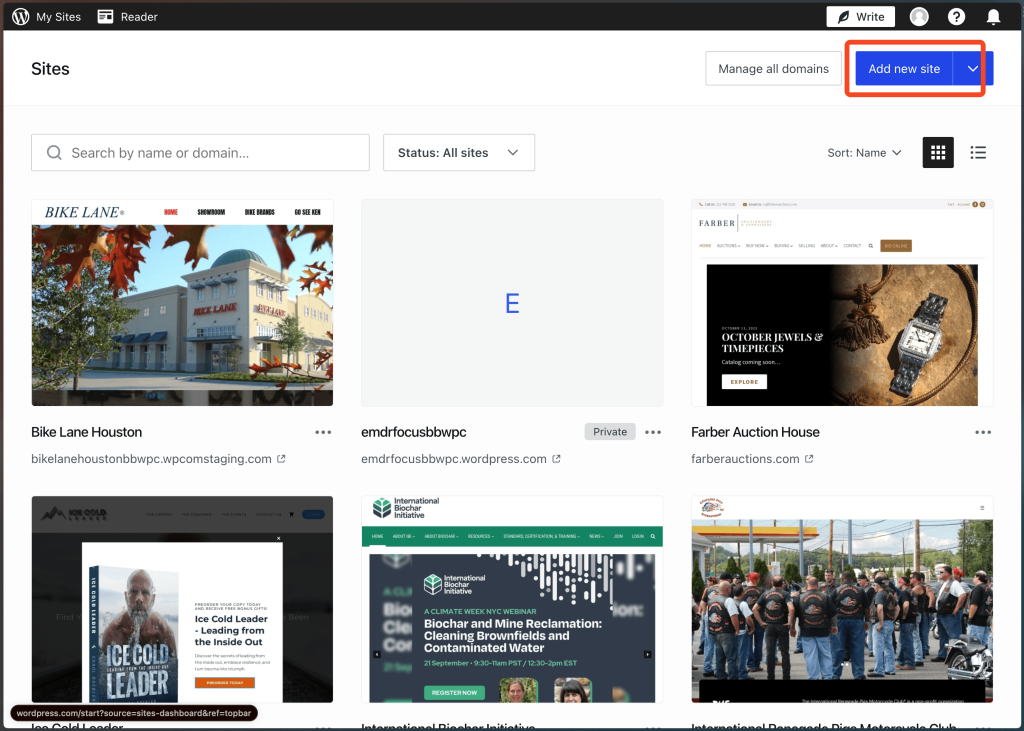Image resolution: width=1024 pixels, height=731 pixels.
Task: Click the WordPress logo icon
Action: point(20,16)
